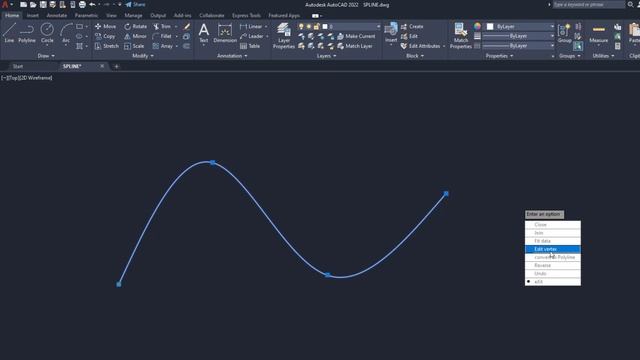The height and width of the screenshot is (360, 640).
Task: Switch to the Parametric ribbon tab
Action: (86, 16)
